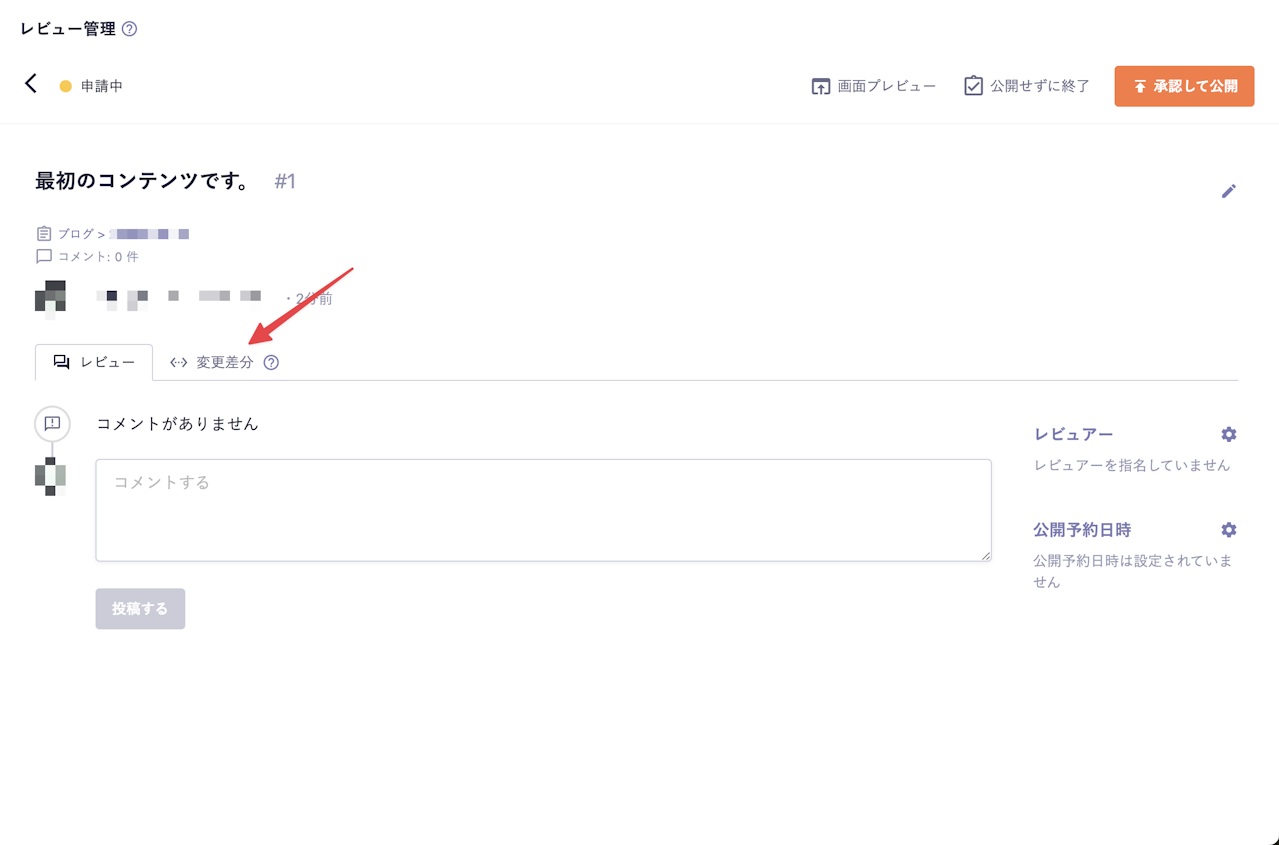Click the user avatar thumbnail near 2分前
The width and height of the screenshot is (1279, 845).
(x=52, y=296)
